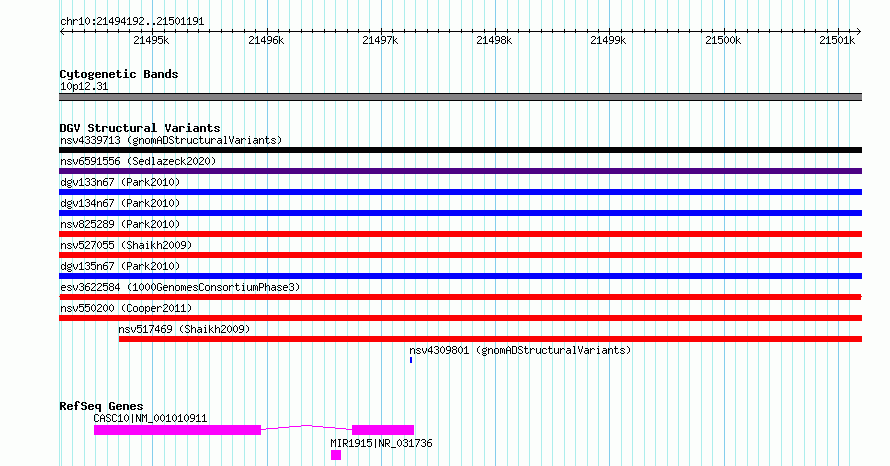Click the 21498k ruler tick label
This screenshot has width=890, height=466.
(494, 40)
